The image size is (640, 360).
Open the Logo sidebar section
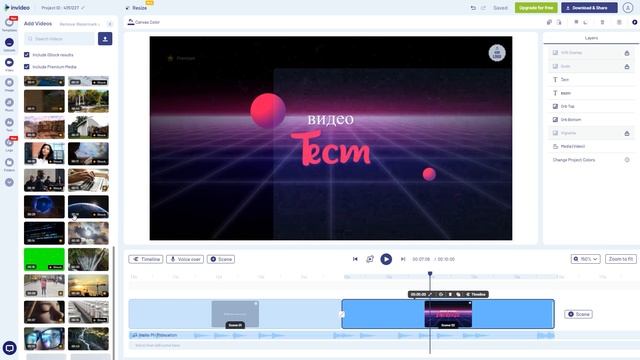[x=9, y=144]
